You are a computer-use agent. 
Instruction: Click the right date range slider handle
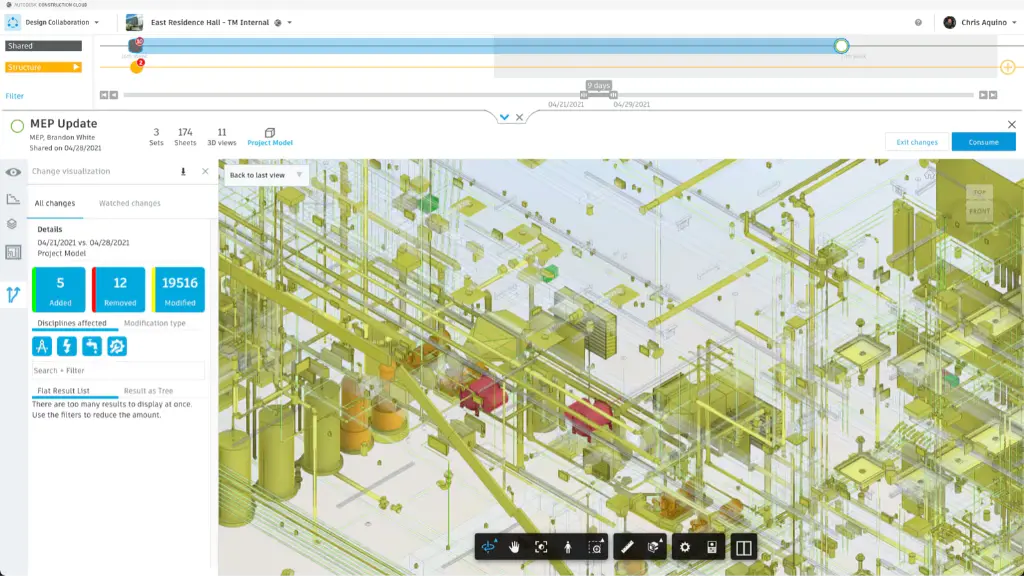point(613,95)
